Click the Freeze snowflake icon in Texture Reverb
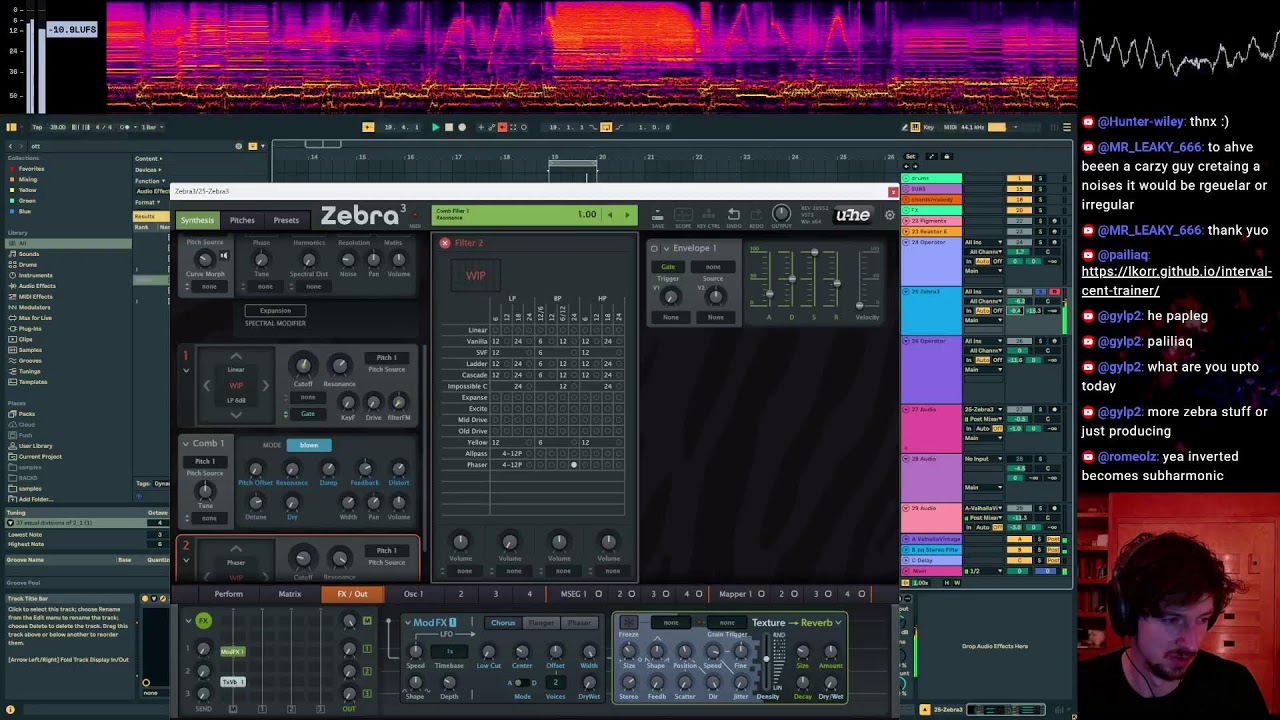 click(628, 623)
